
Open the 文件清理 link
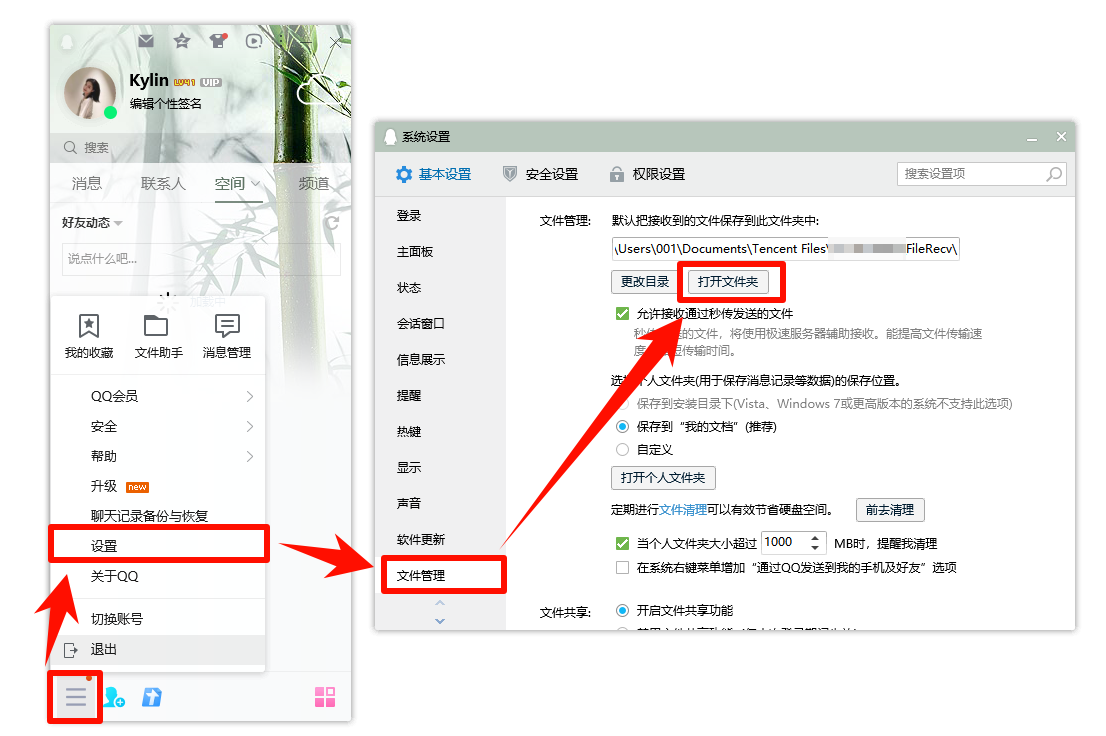click(x=683, y=509)
